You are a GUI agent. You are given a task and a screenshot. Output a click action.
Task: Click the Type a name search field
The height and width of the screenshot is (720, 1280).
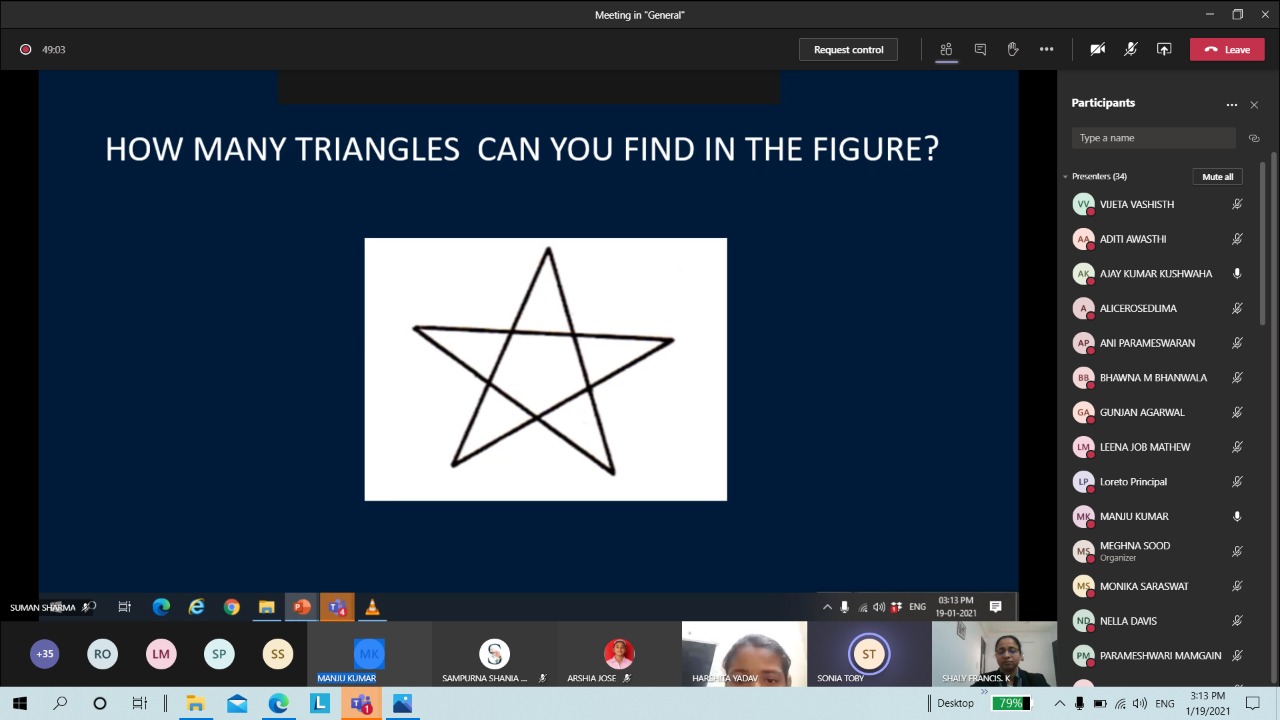tap(1153, 138)
